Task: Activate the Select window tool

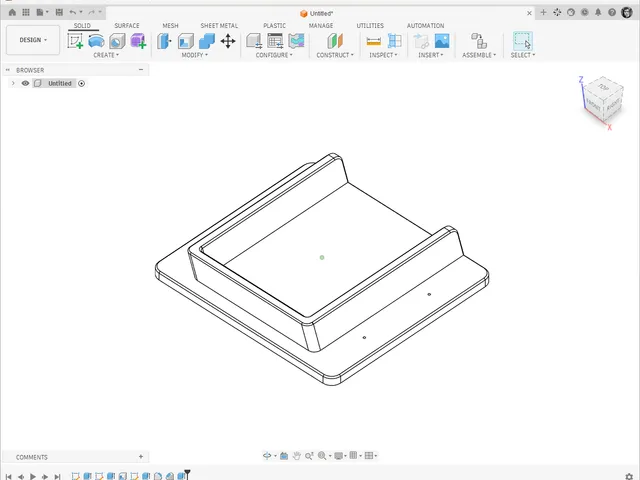Action: 522,41
